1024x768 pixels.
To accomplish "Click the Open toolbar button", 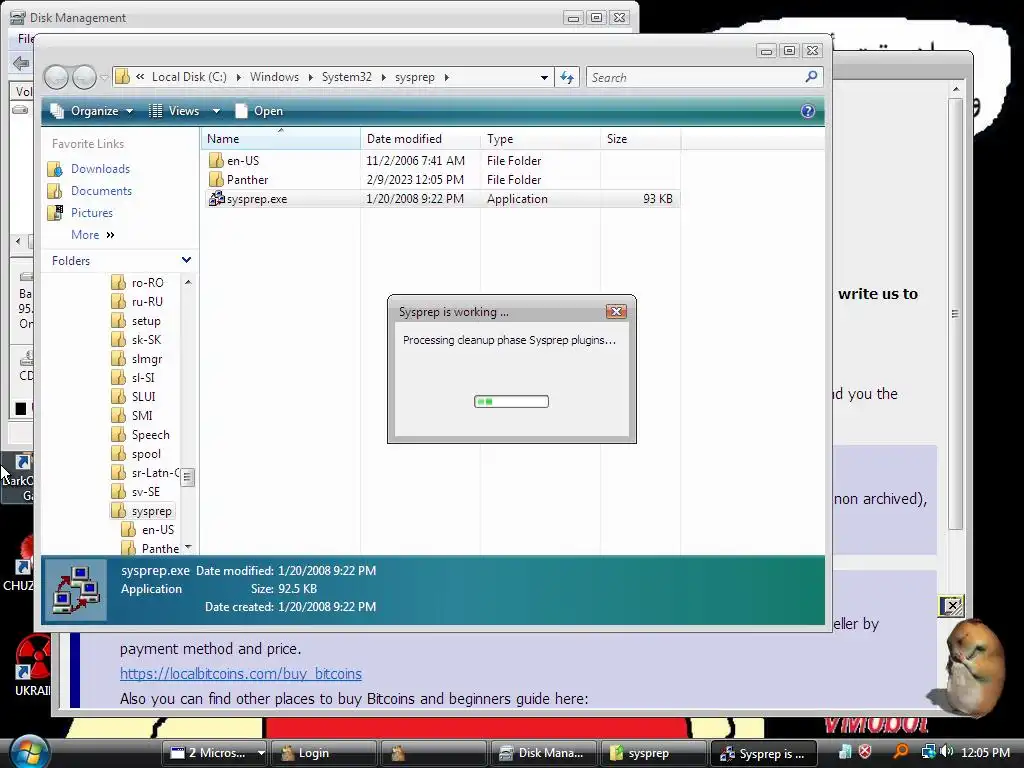I will point(259,111).
